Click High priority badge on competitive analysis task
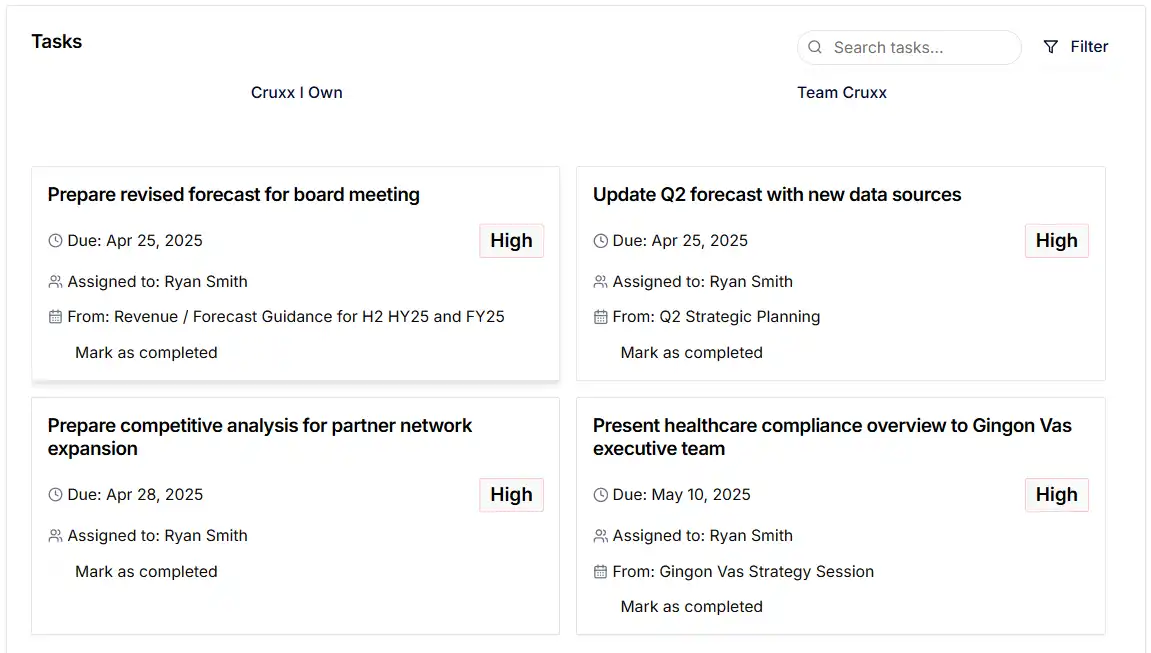Image resolution: width=1151 pixels, height=653 pixels. pos(511,495)
